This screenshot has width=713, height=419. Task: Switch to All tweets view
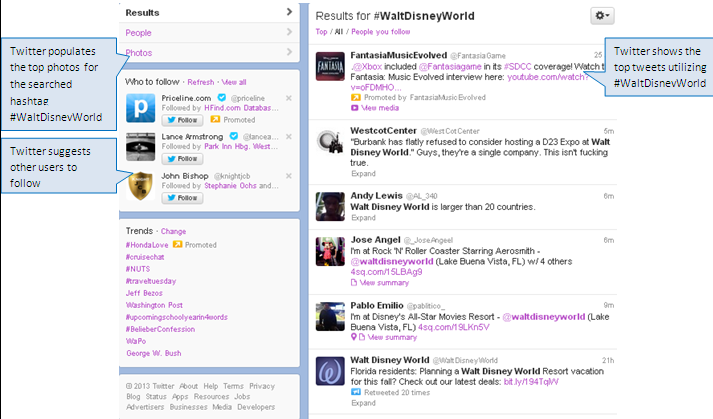(339, 31)
